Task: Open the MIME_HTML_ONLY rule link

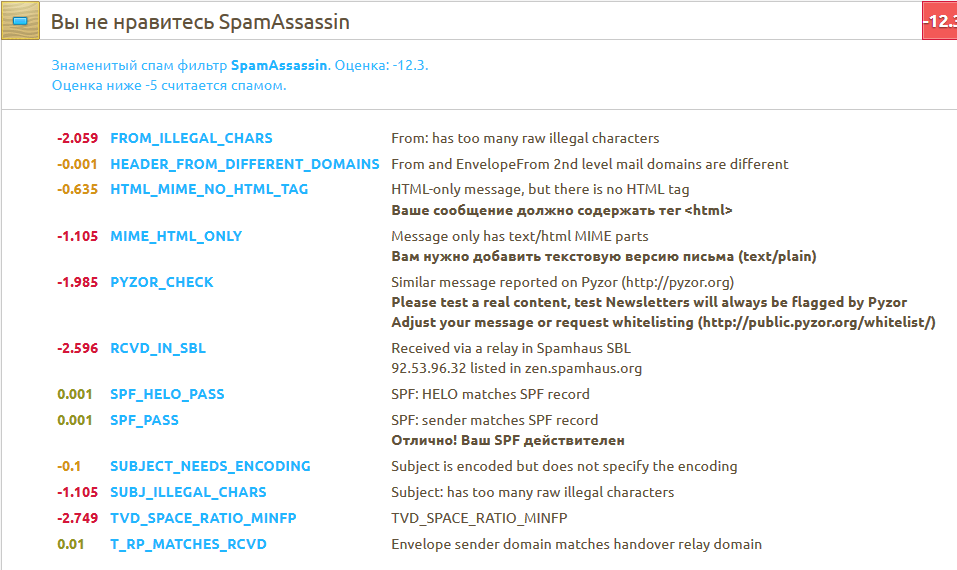Action: click(176, 236)
